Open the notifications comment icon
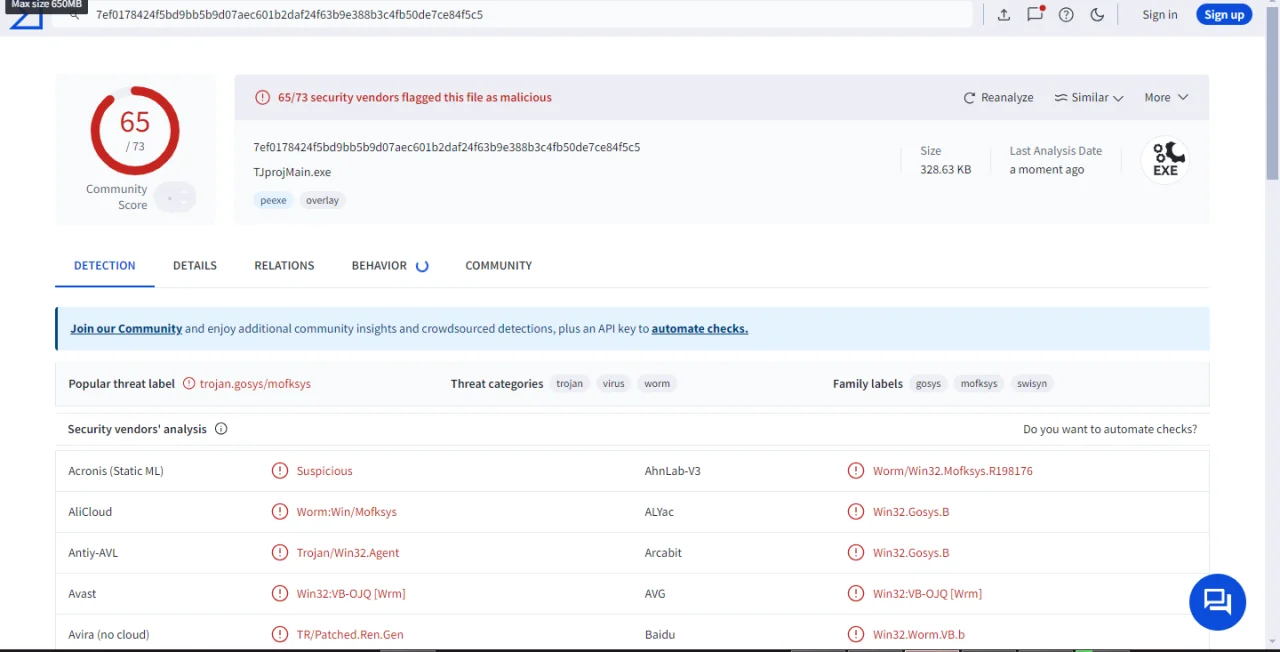 [1035, 14]
